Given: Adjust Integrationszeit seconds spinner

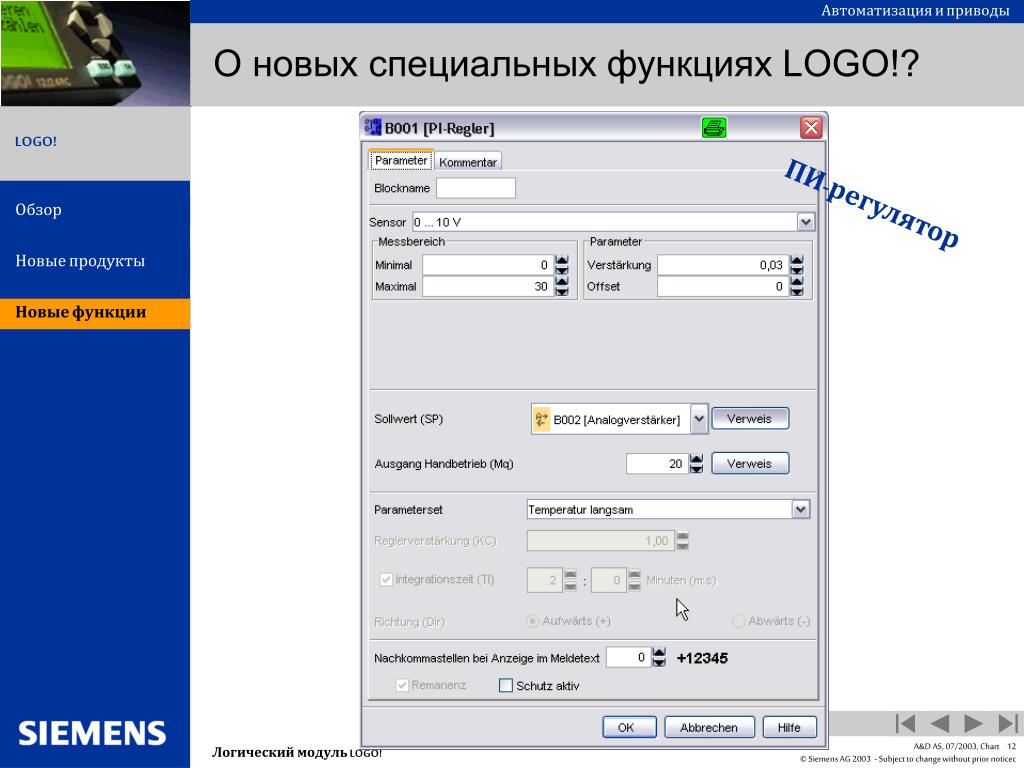Looking at the screenshot, I should click(x=634, y=580).
